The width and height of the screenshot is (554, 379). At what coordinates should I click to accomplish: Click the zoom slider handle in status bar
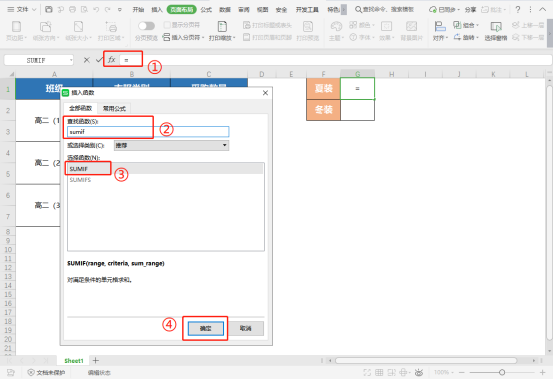502,372
